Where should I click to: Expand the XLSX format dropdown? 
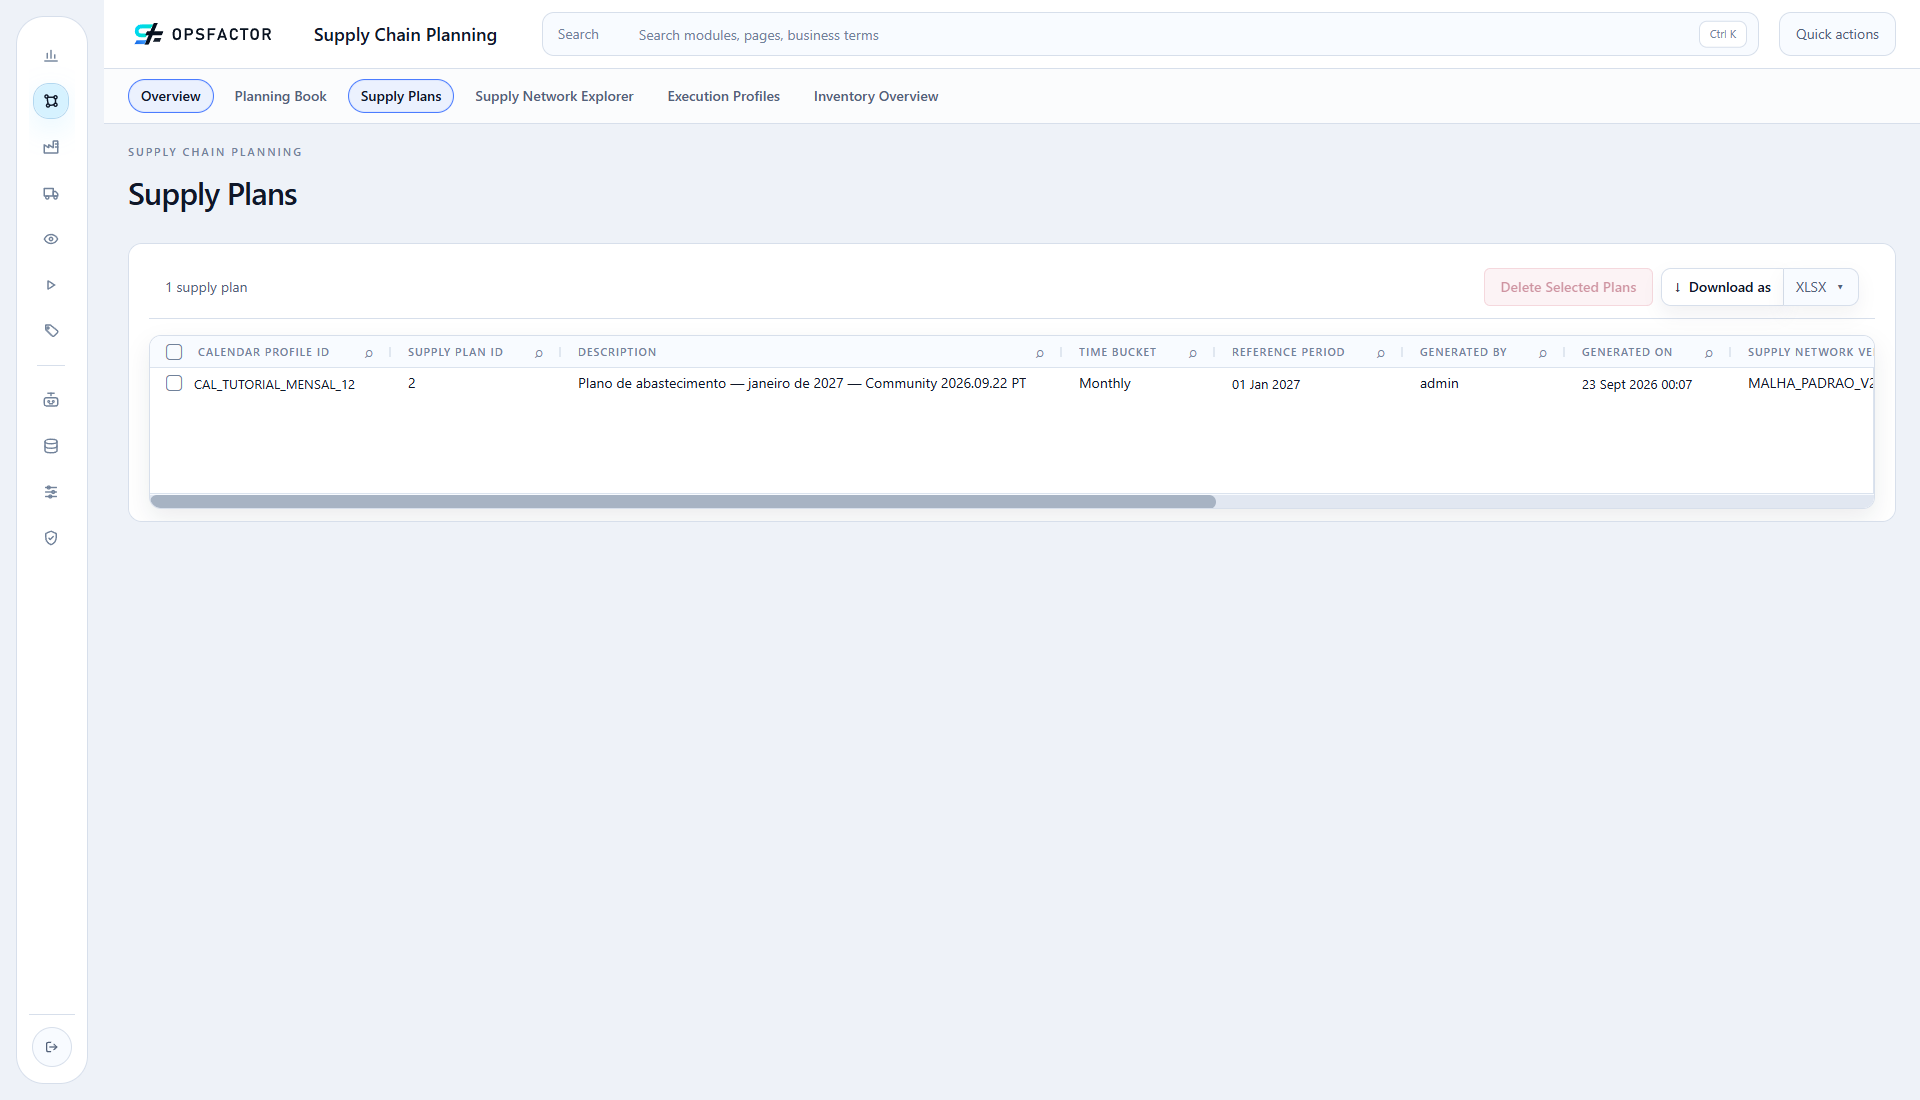(x=1820, y=287)
